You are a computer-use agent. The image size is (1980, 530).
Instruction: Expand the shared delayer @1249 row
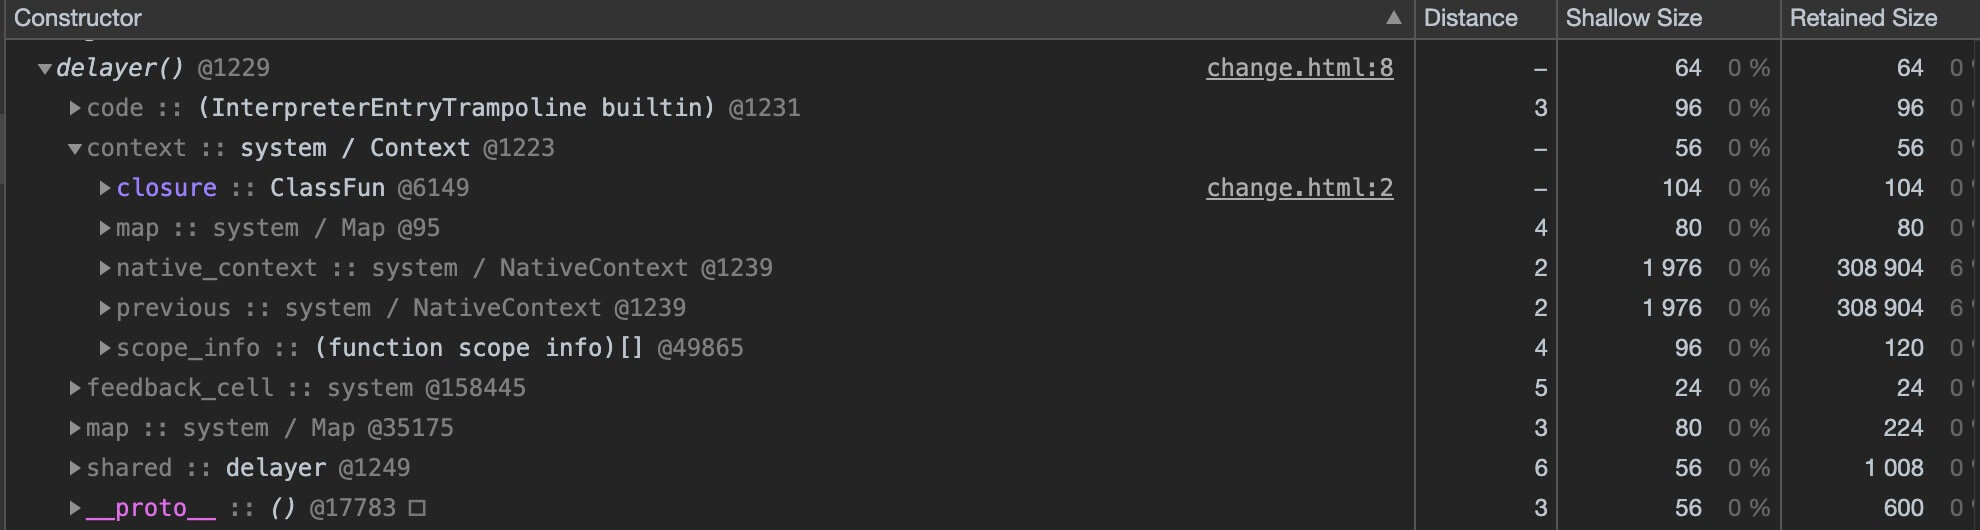coord(75,468)
